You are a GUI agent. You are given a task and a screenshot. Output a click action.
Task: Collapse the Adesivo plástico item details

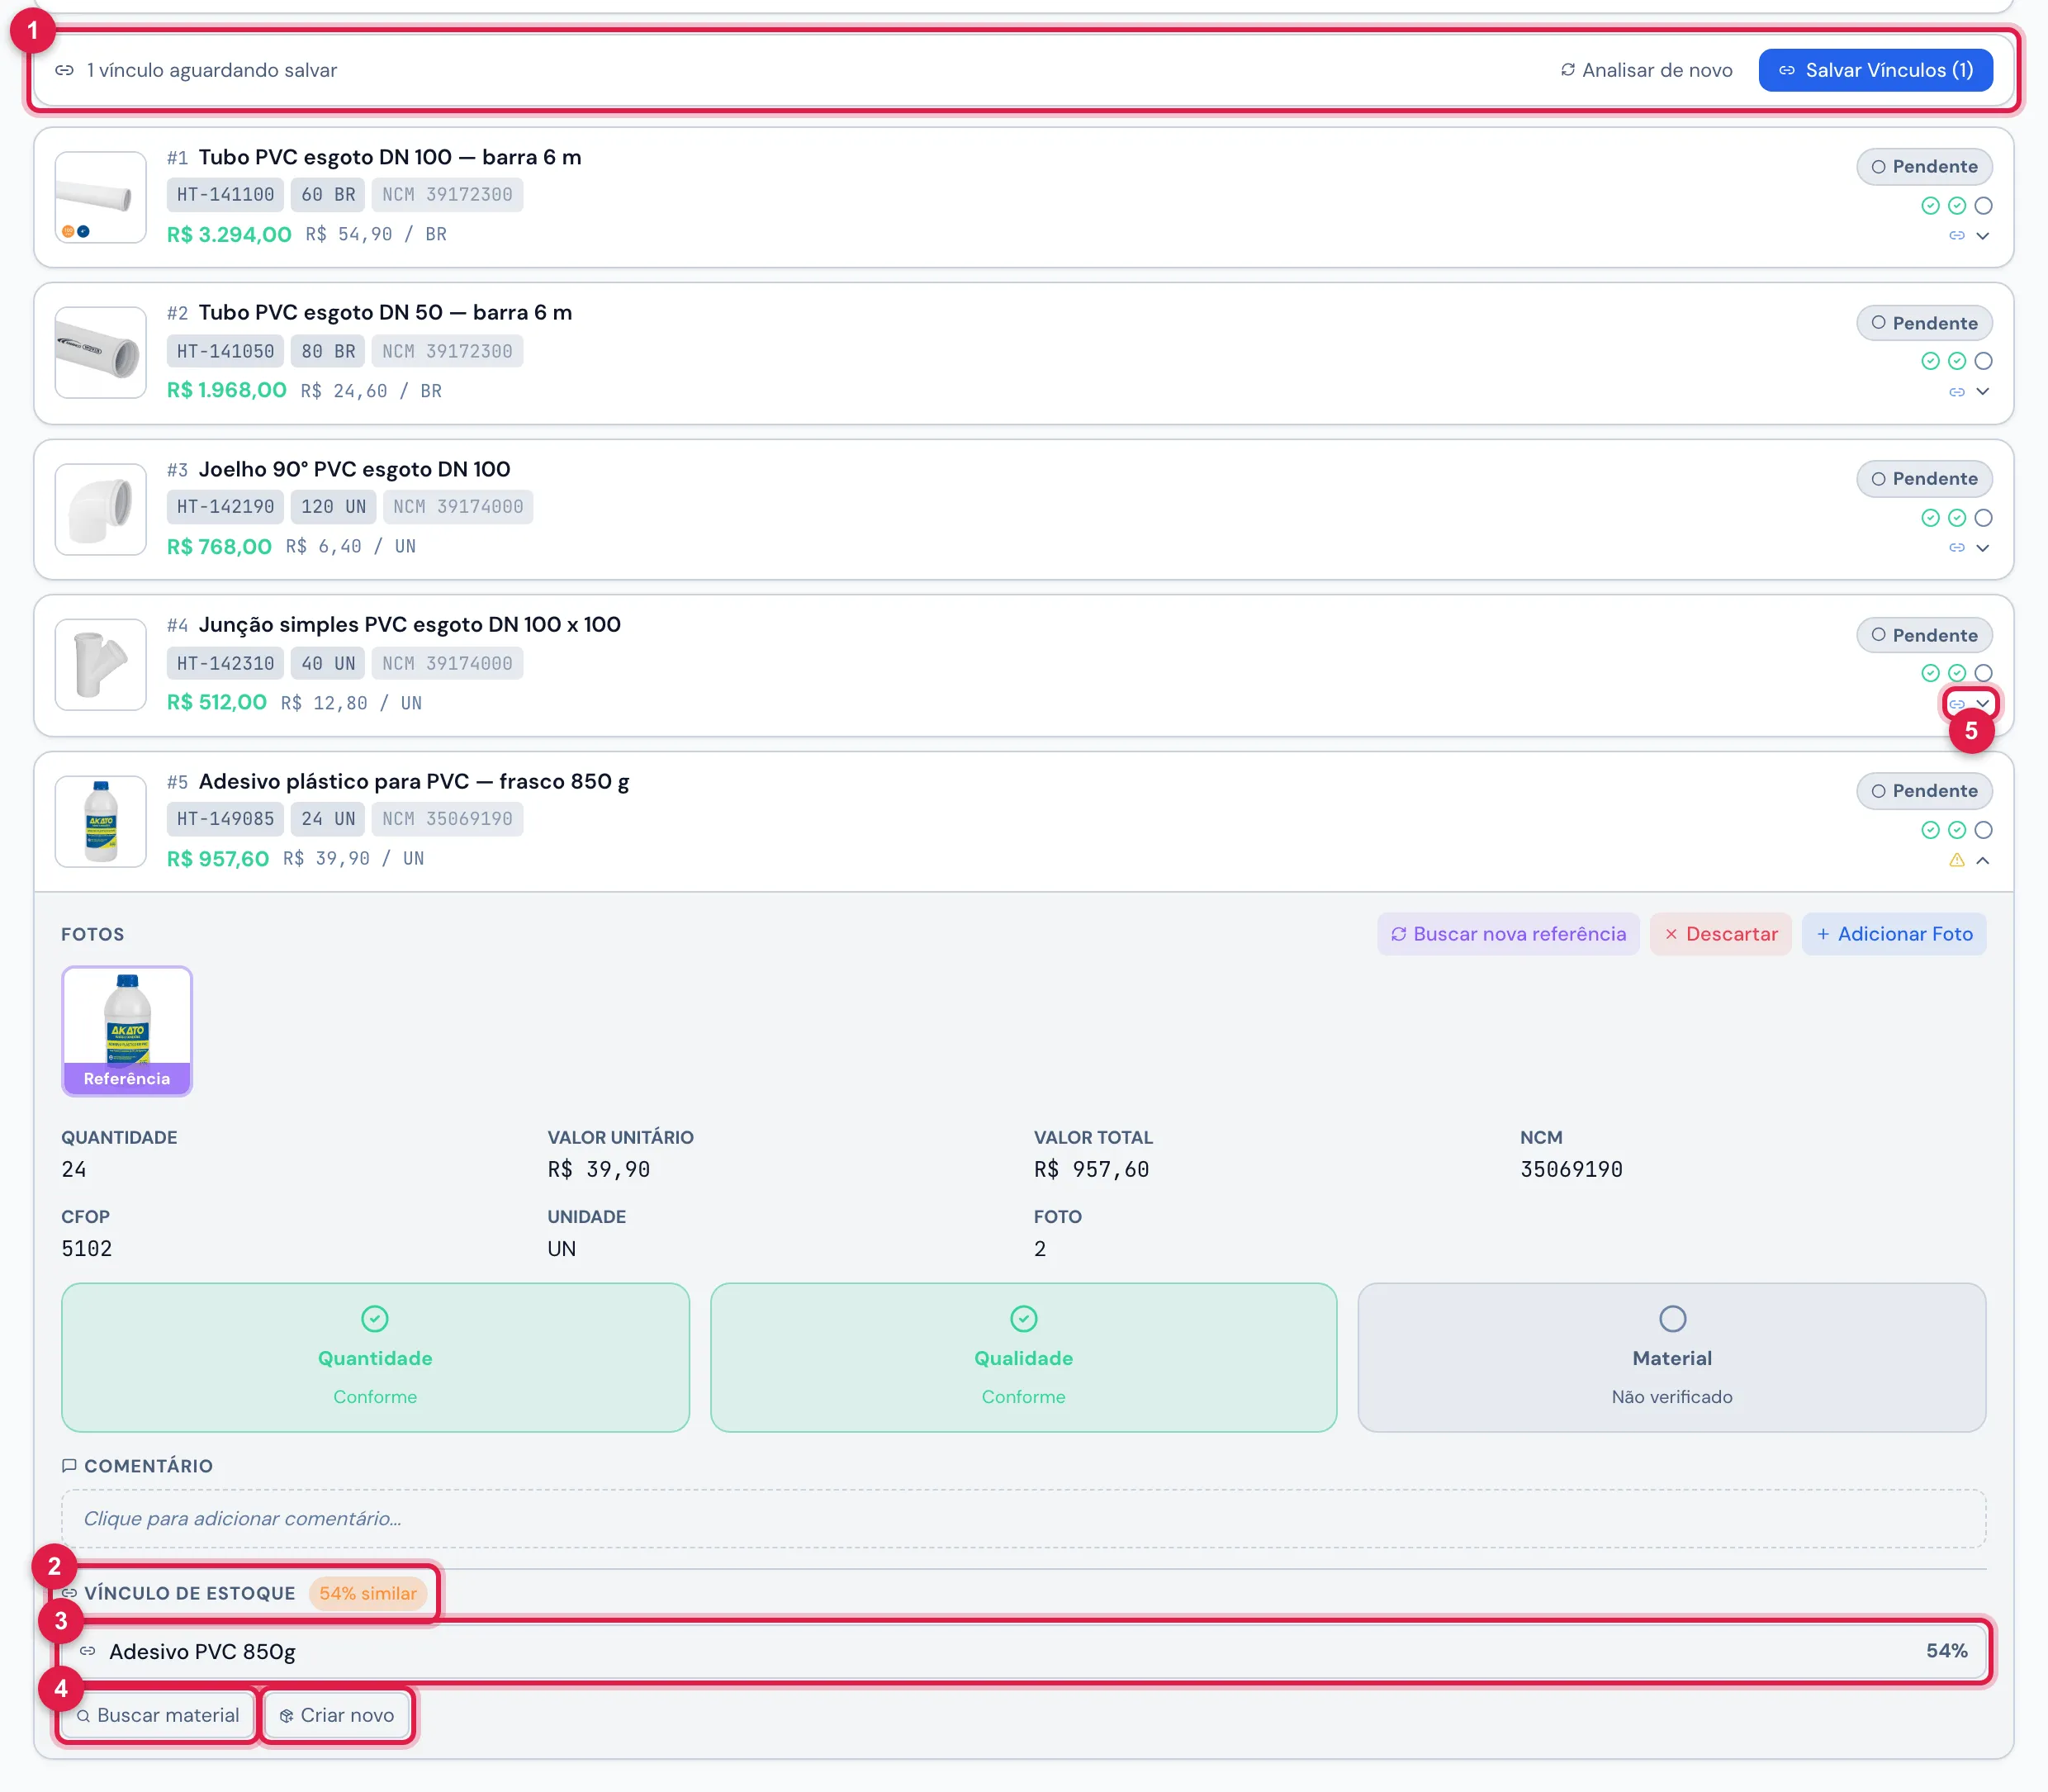pos(1982,861)
